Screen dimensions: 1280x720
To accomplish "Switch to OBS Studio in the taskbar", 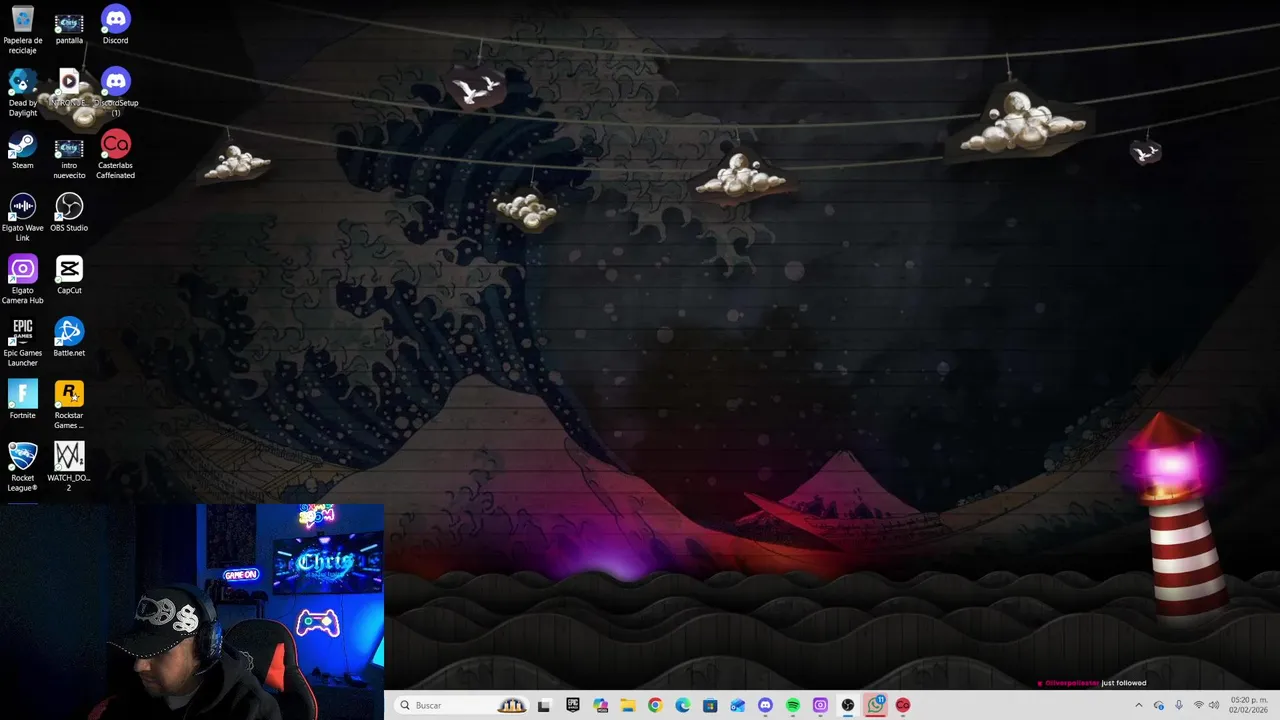I will pos(848,705).
